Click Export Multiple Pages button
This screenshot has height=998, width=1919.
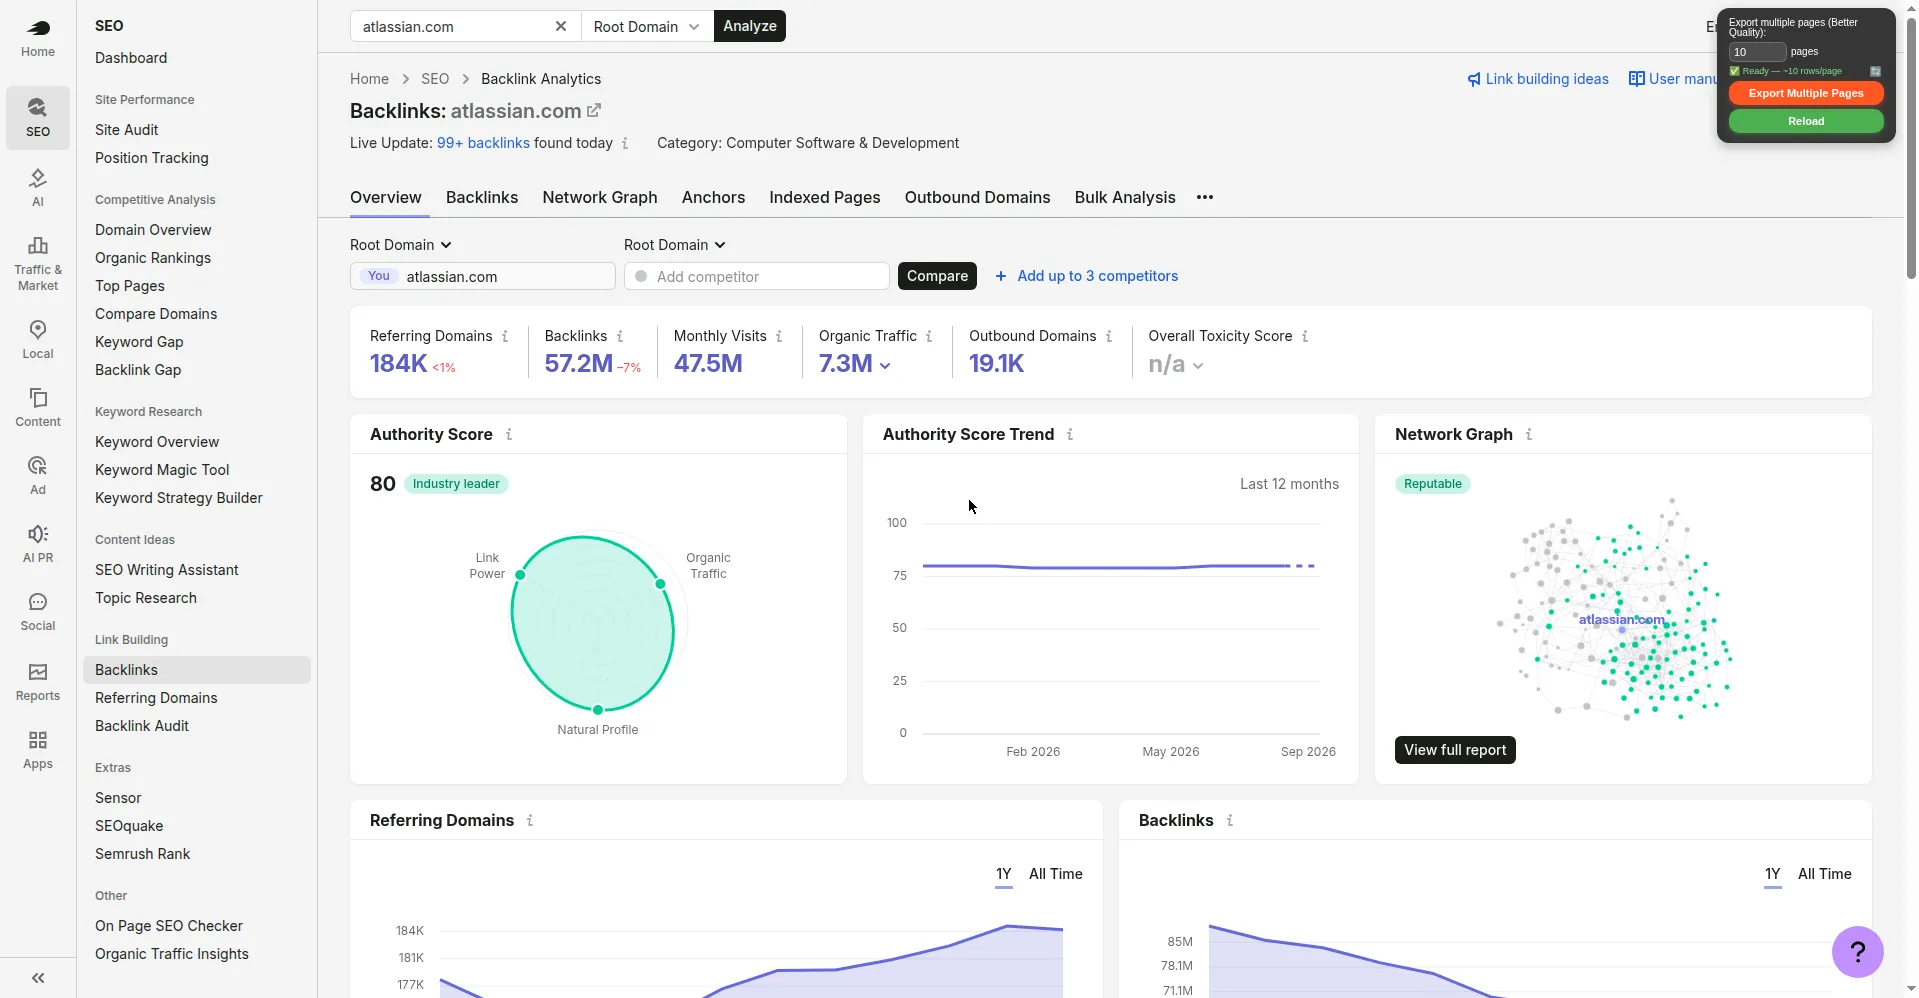pos(1806,93)
